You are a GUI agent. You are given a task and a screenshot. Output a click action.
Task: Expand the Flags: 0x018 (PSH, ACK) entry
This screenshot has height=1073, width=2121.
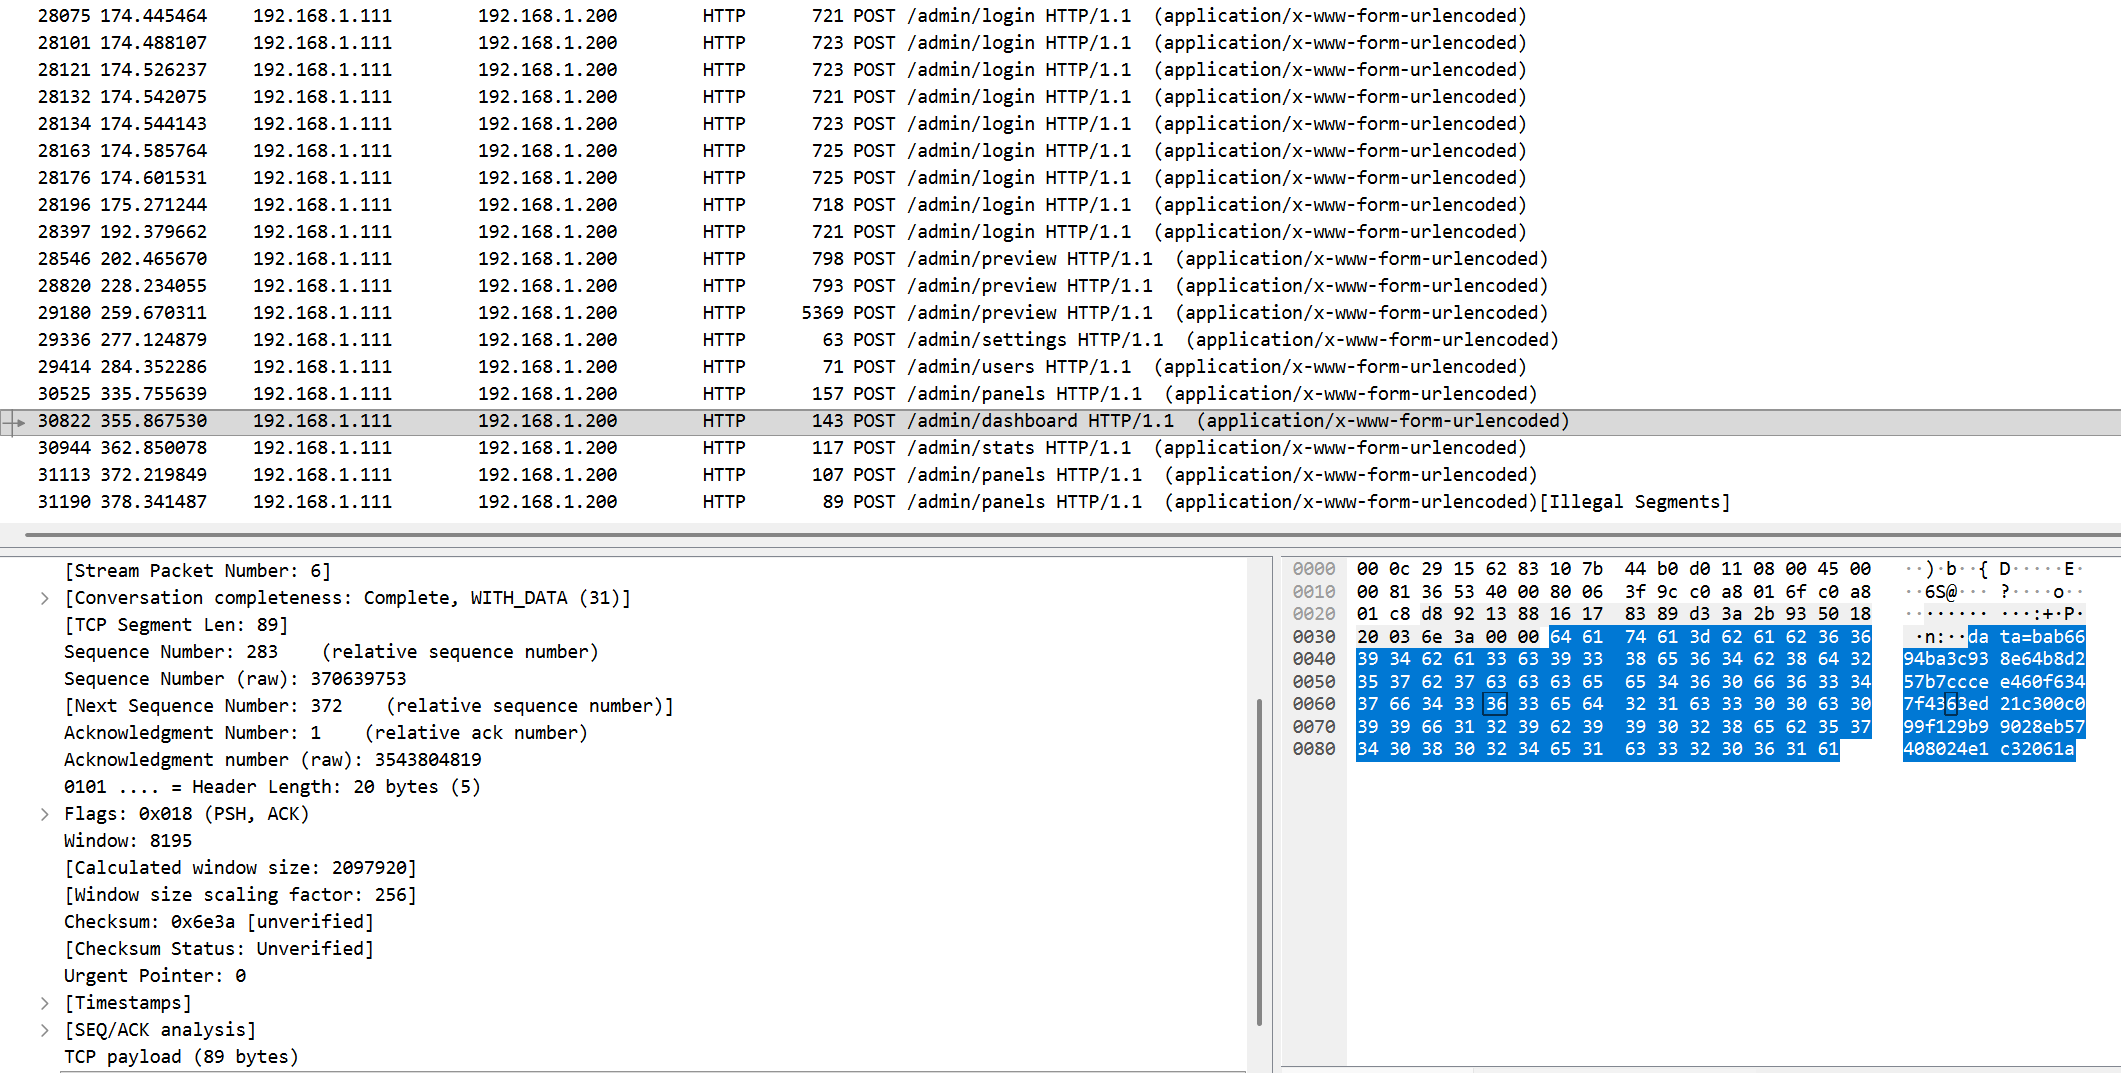pyautogui.click(x=45, y=814)
